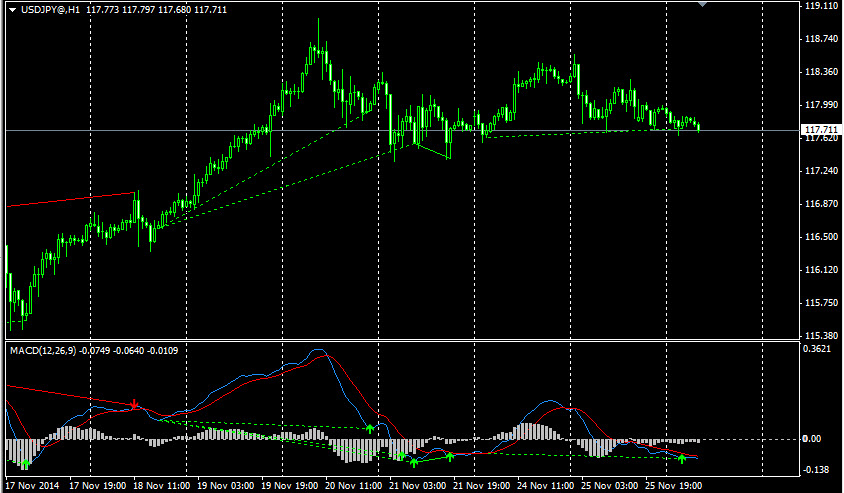Select the last green arrow near 25 Nov 19:00
The width and height of the screenshot is (844, 493).
click(x=682, y=459)
